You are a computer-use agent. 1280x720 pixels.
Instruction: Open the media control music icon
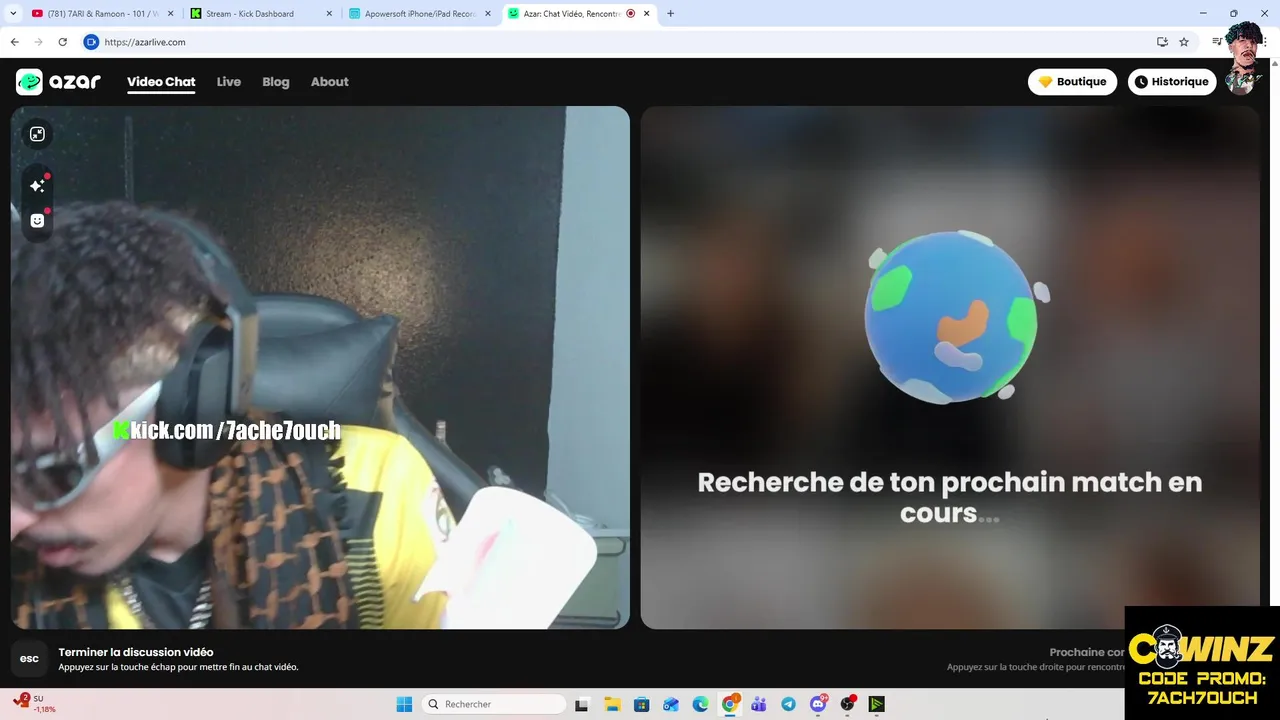[x=1216, y=42]
